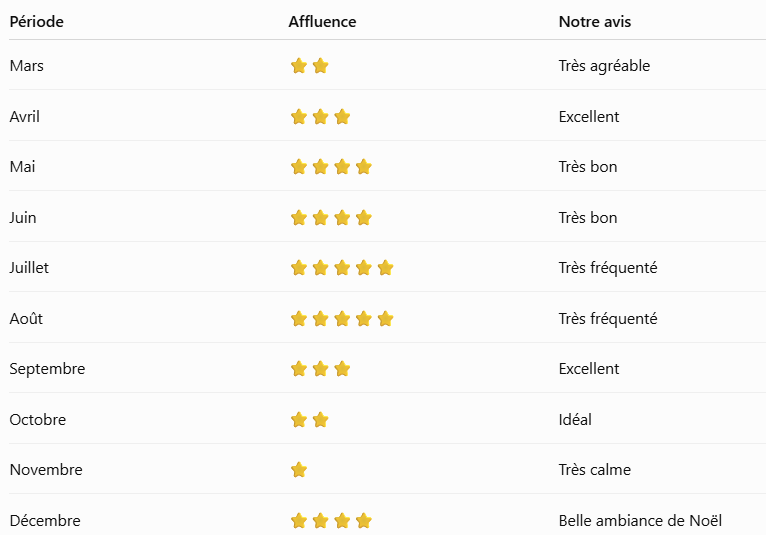Select the Septembre period cell
Screen dimensions: 766x535
47,369
